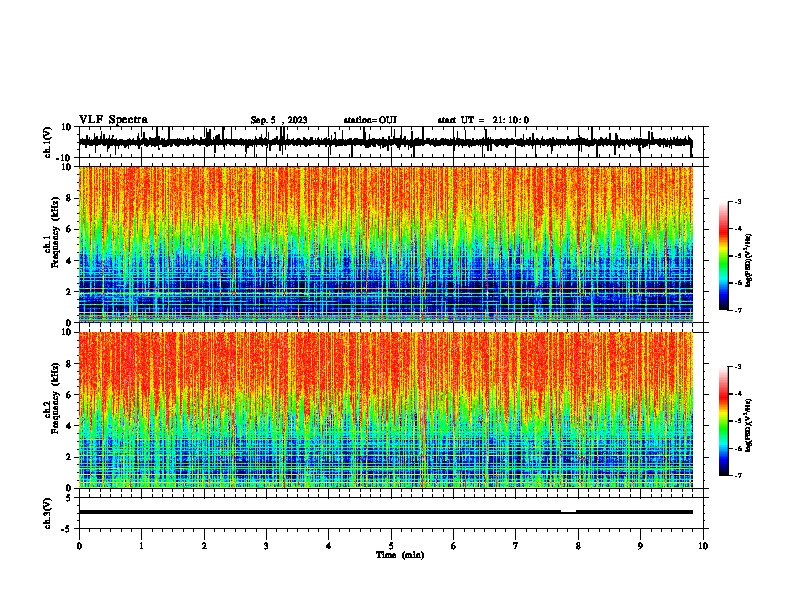Screen dimensions: 792x612
Task: Click the "VLF Spectra" plot title
Action: (x=113, y=120)
